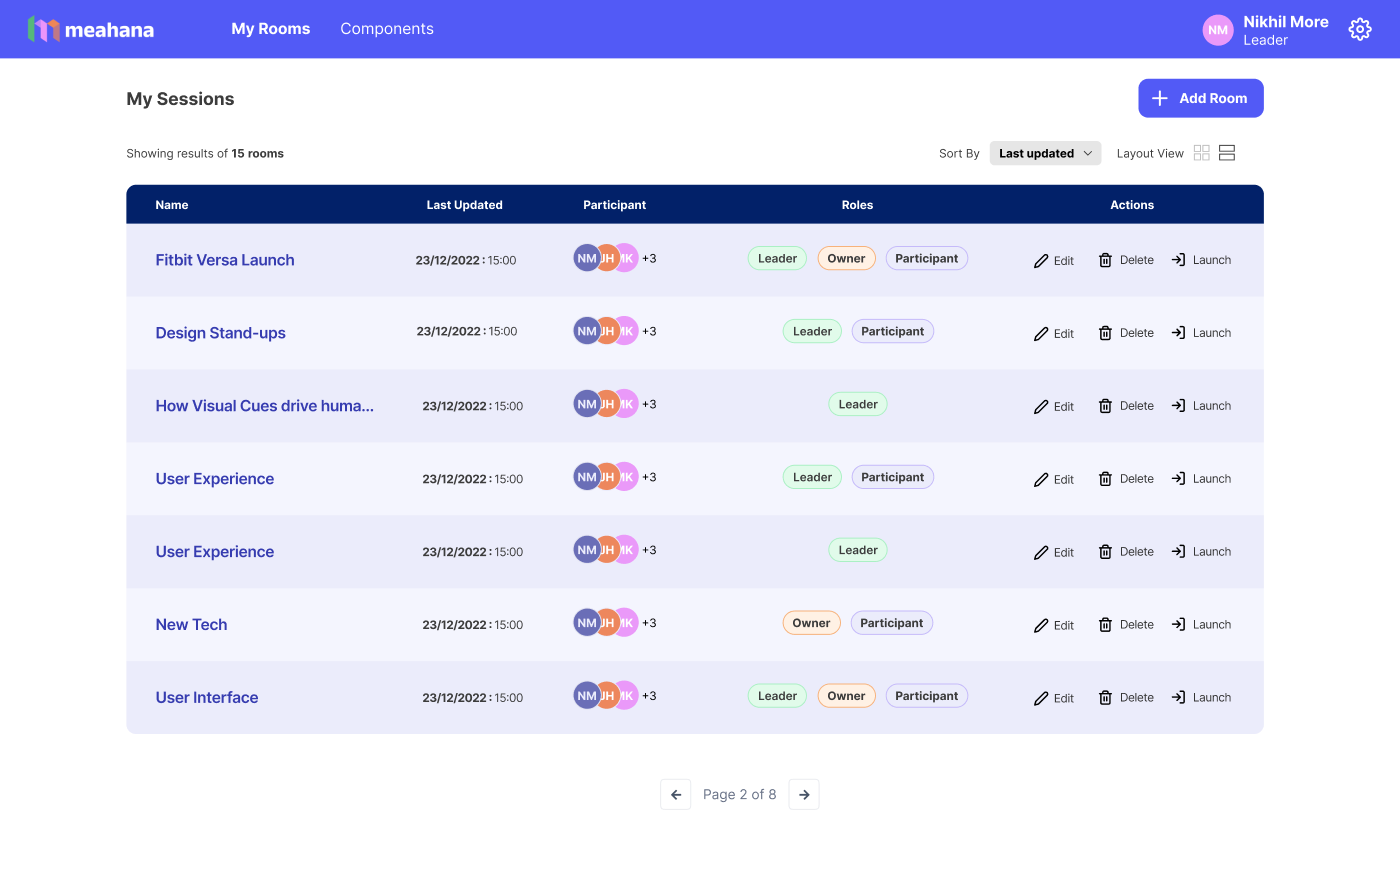Click the meahana logo

coord(91,29)
